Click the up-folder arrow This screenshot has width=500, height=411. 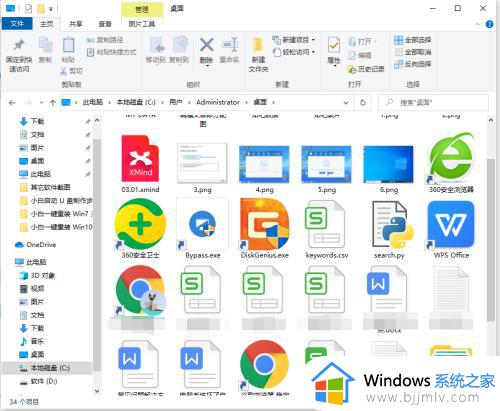coord(52,103)
